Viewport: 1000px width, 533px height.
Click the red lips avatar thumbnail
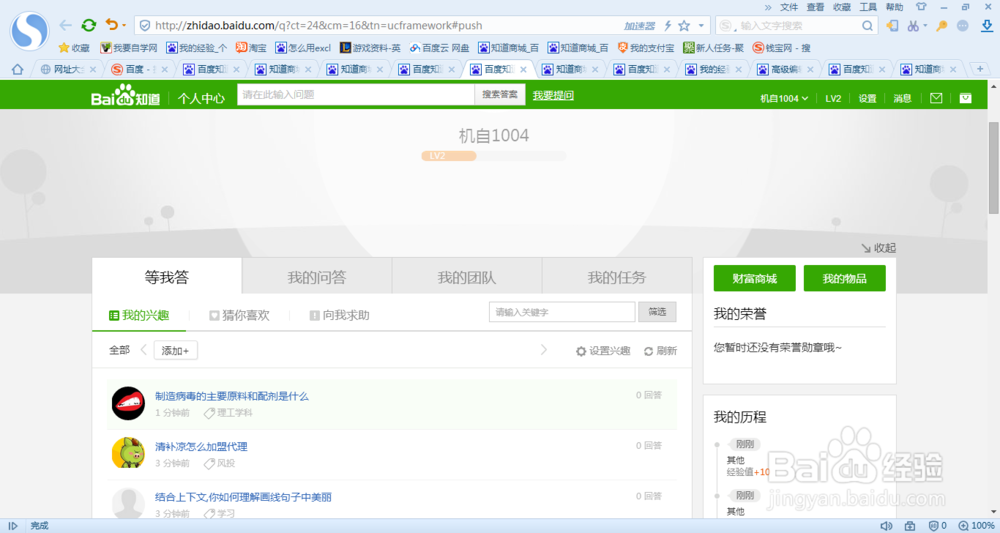pos(128,403)
